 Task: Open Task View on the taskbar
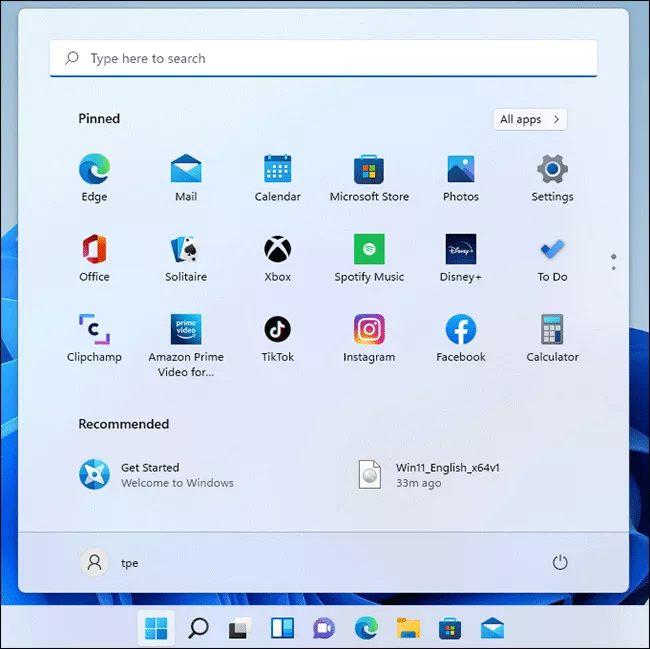click(x=240, y=628)
